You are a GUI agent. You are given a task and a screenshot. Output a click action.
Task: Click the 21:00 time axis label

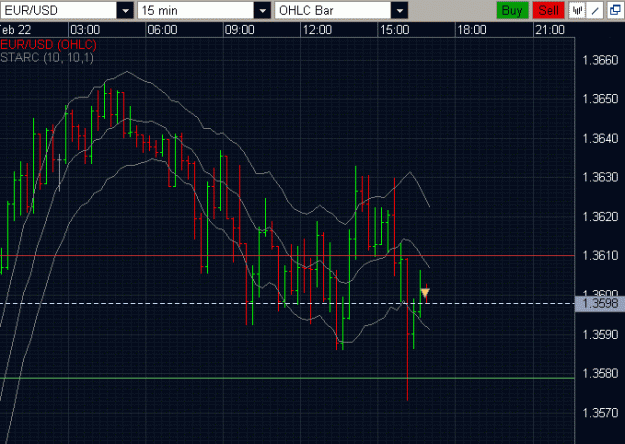[550, 30]
